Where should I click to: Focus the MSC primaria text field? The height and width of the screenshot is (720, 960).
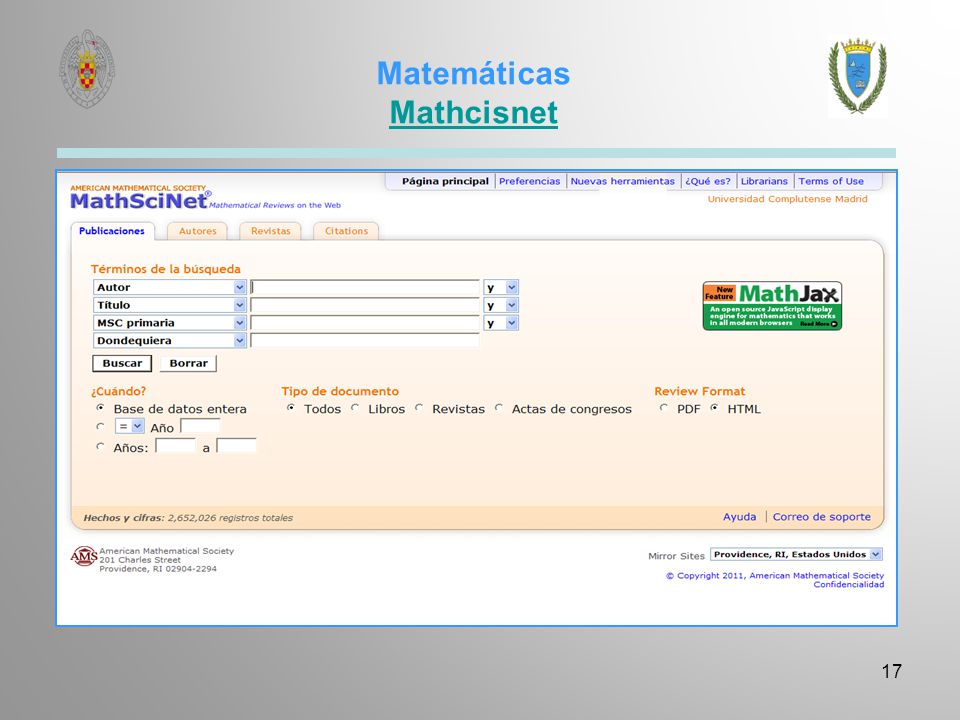click(364, 323)
